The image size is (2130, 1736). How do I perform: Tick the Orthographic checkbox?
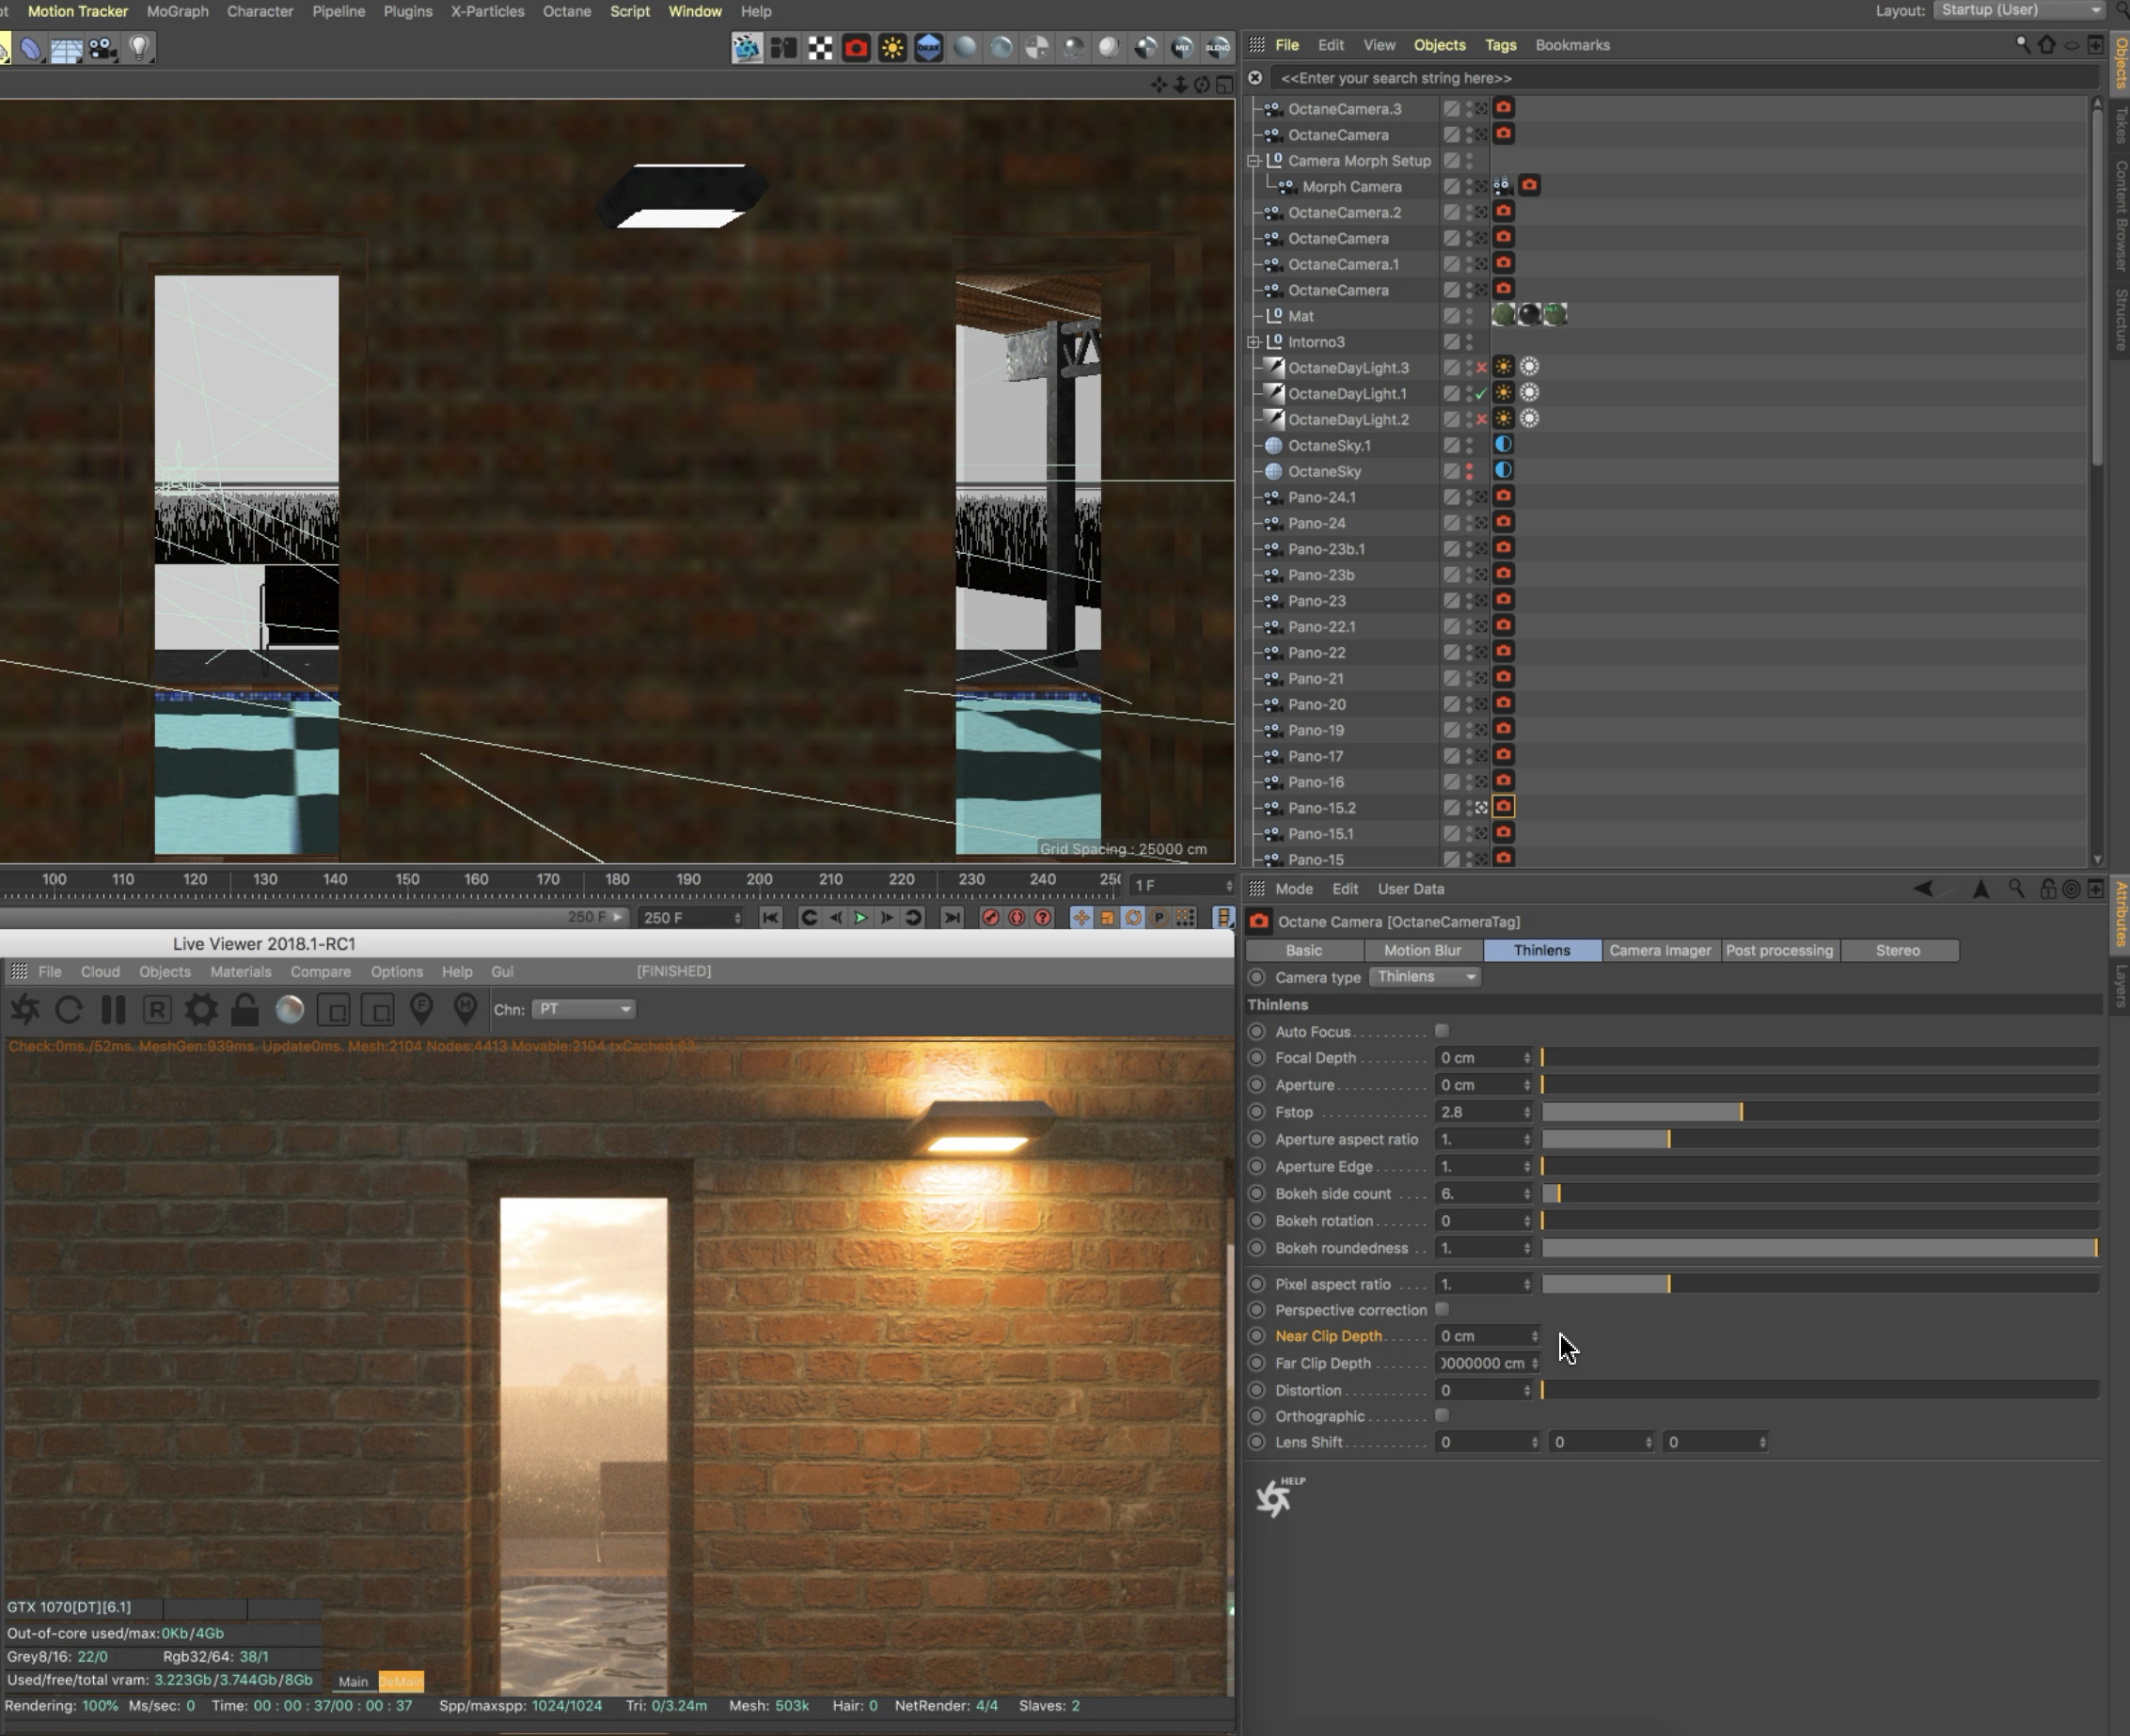click(x=1441, y=1415)
